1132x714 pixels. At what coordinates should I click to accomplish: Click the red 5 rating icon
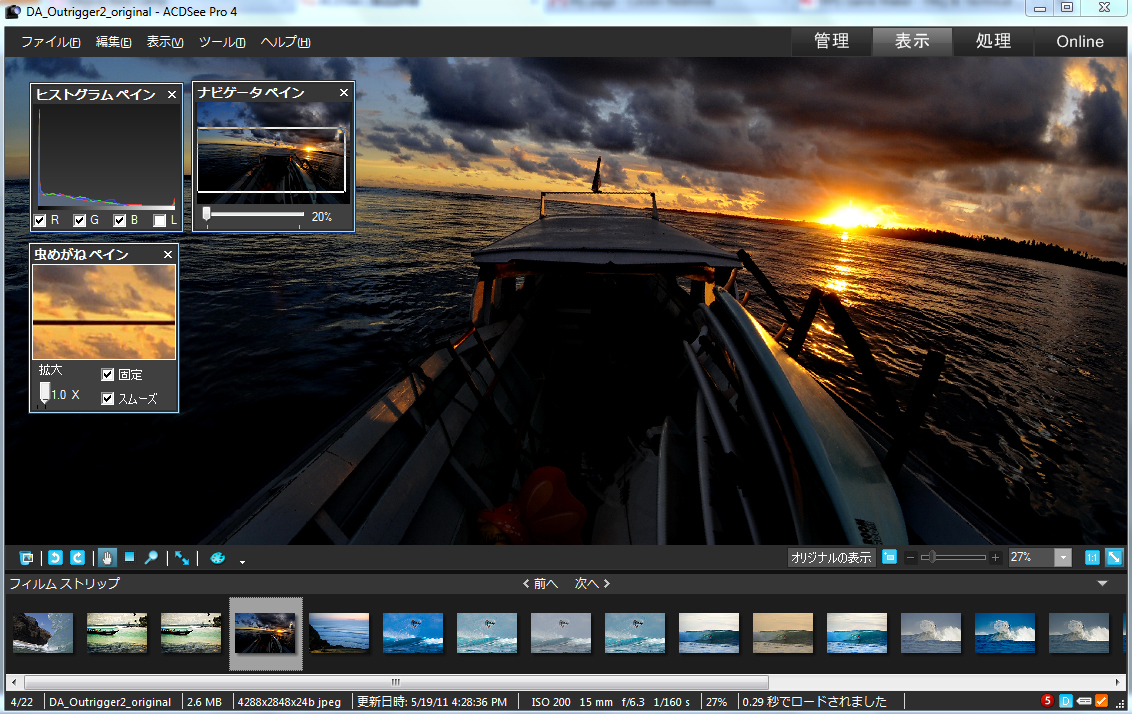[x=1048, y=700]
